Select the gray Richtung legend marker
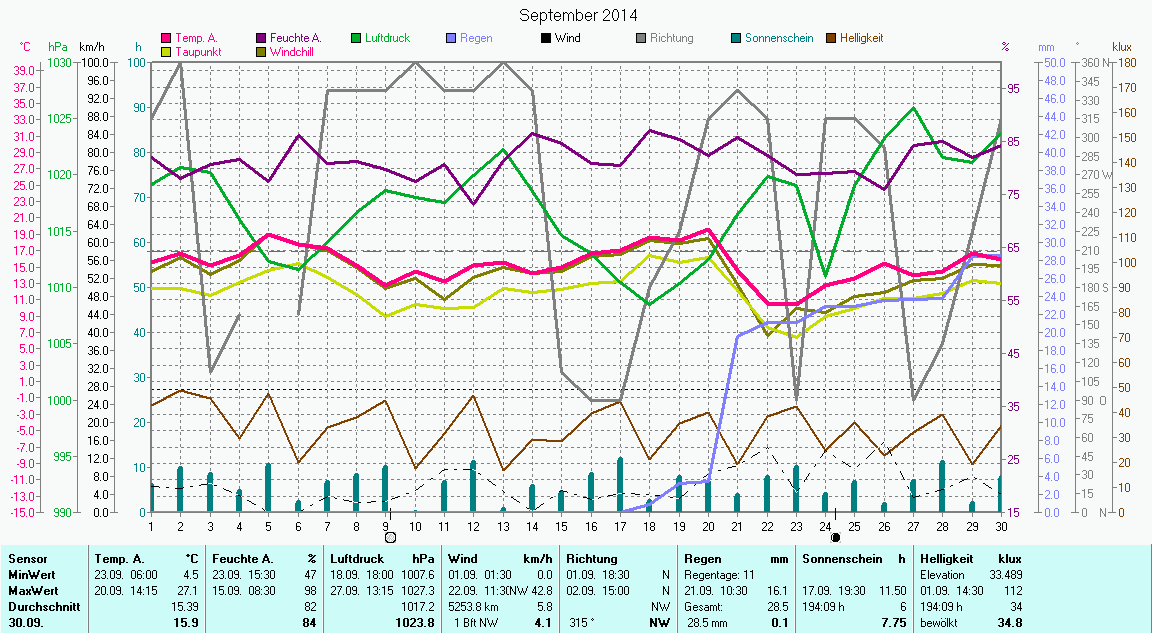1152x633 pixels. (641, 38)
